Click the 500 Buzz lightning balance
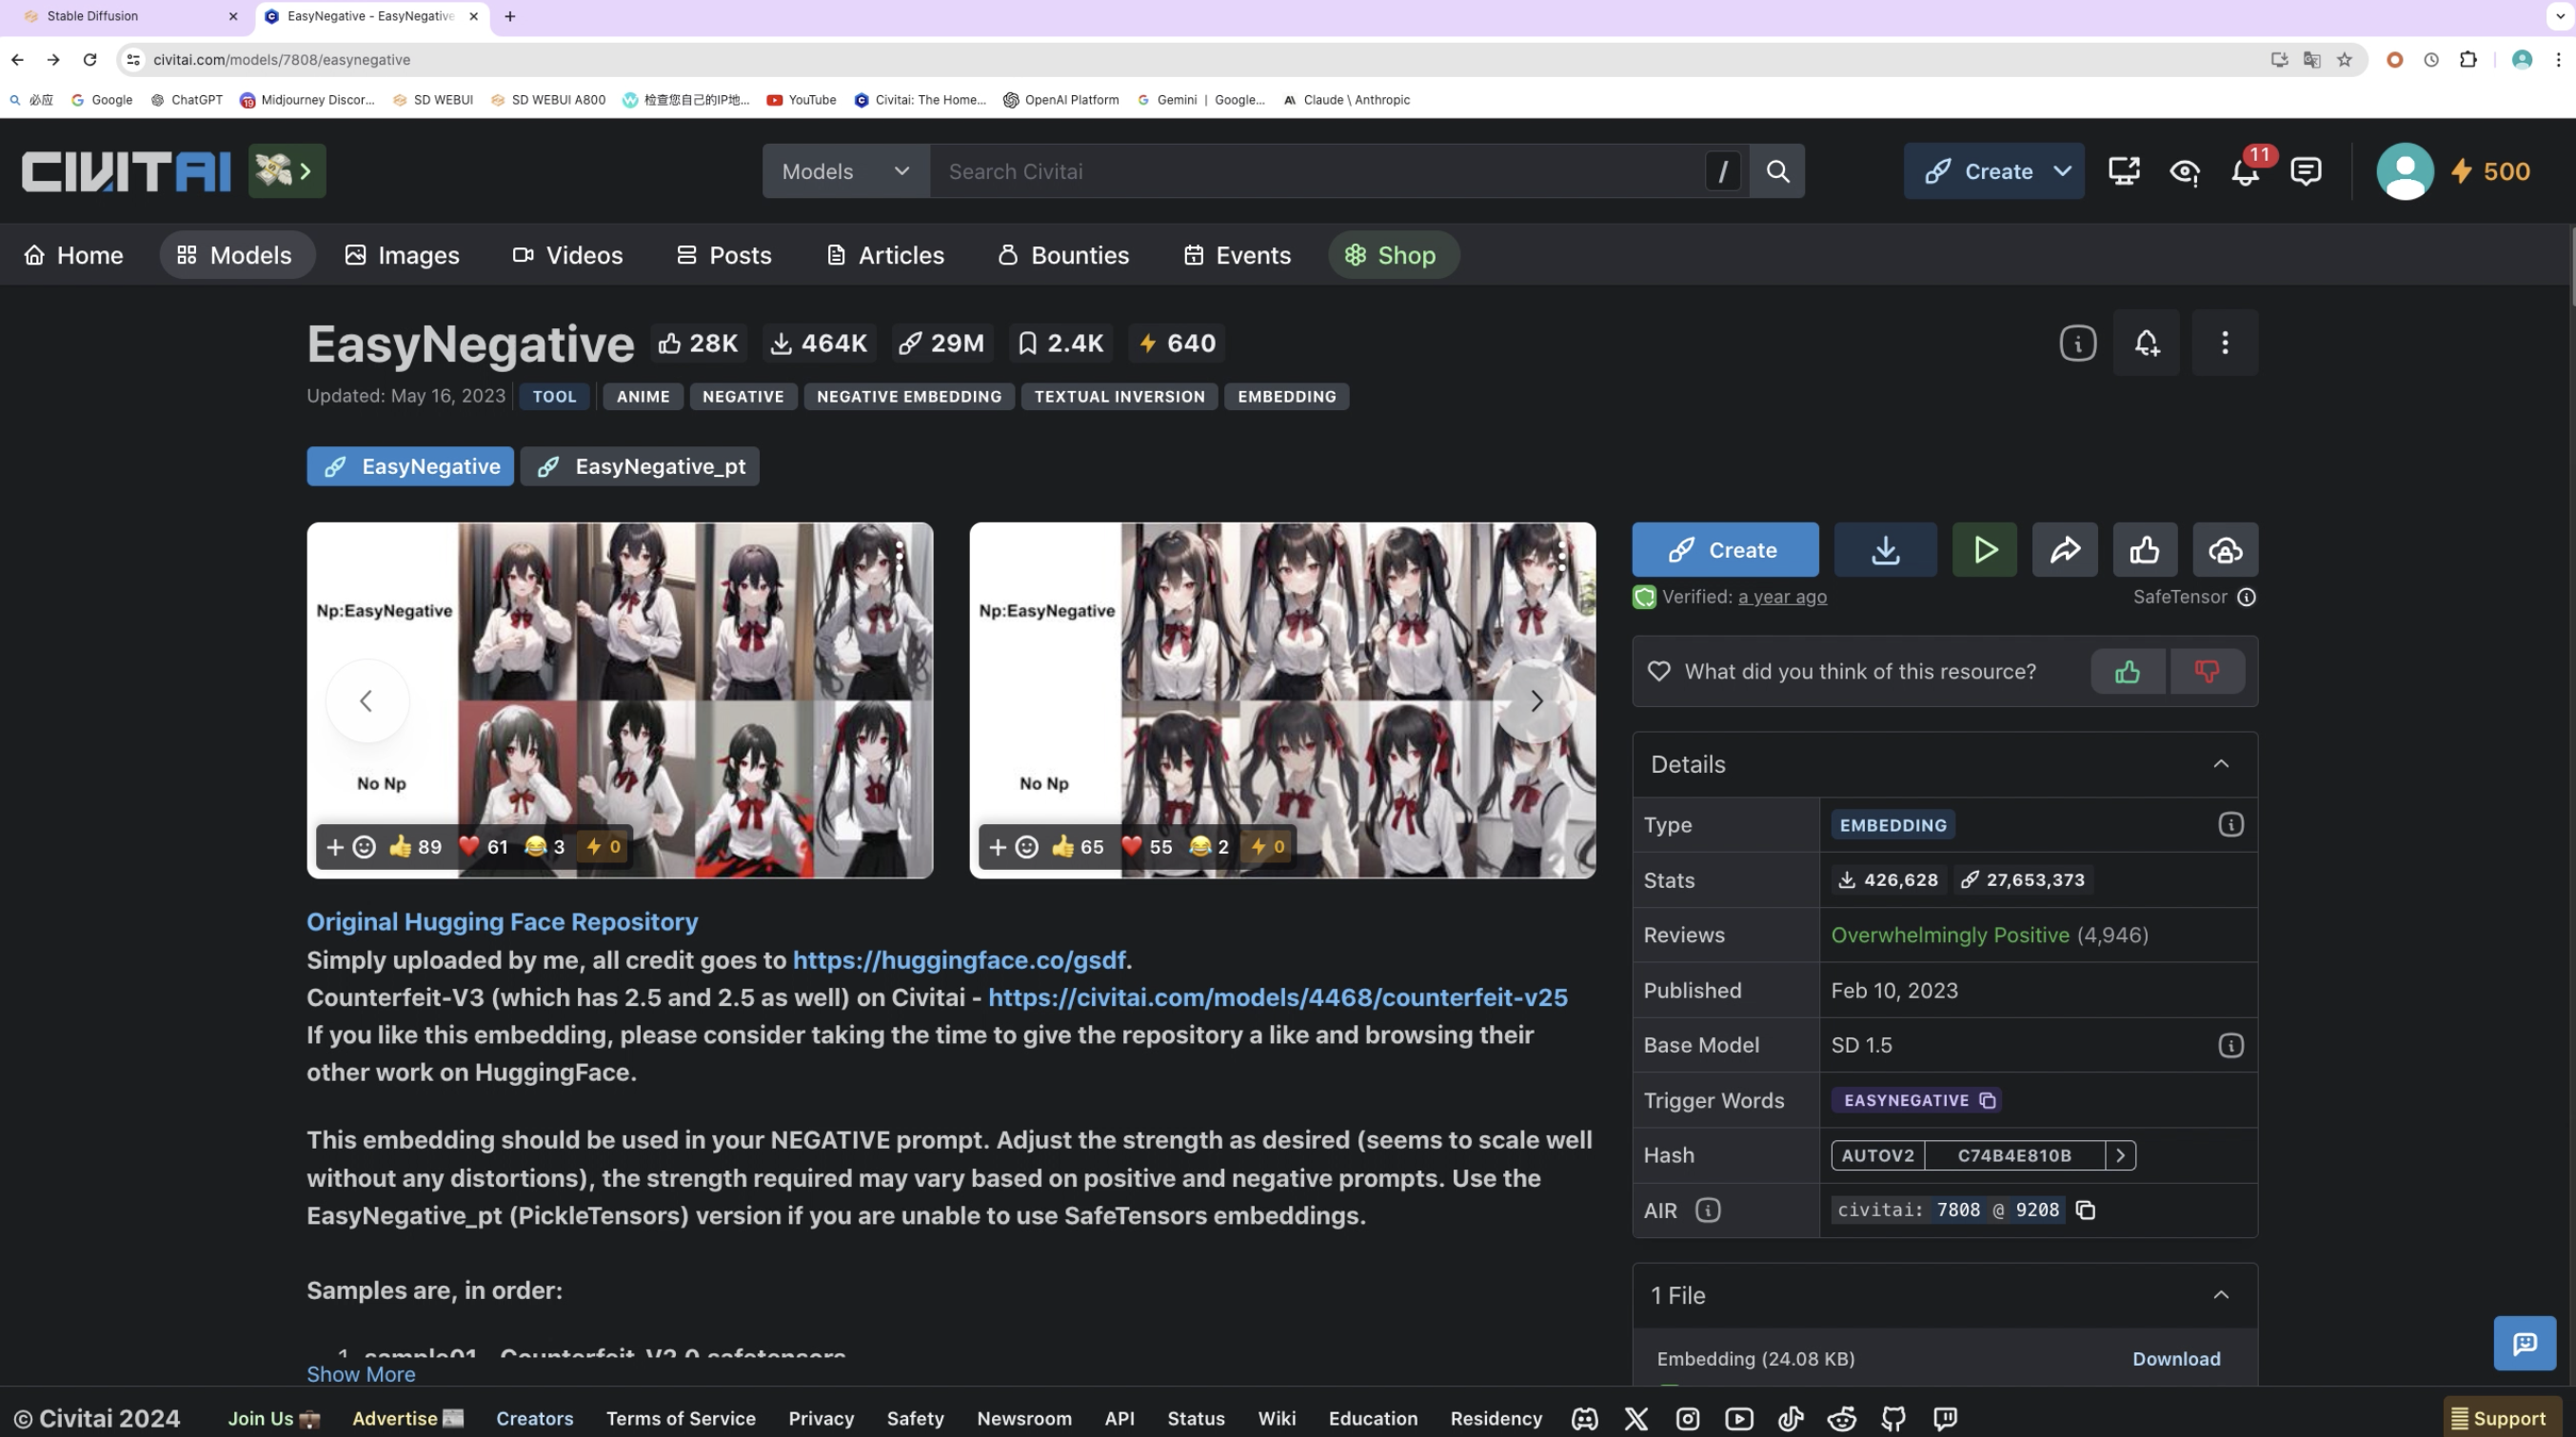This screenshot has height=1437, width=2576. (x=2489, y=171)
